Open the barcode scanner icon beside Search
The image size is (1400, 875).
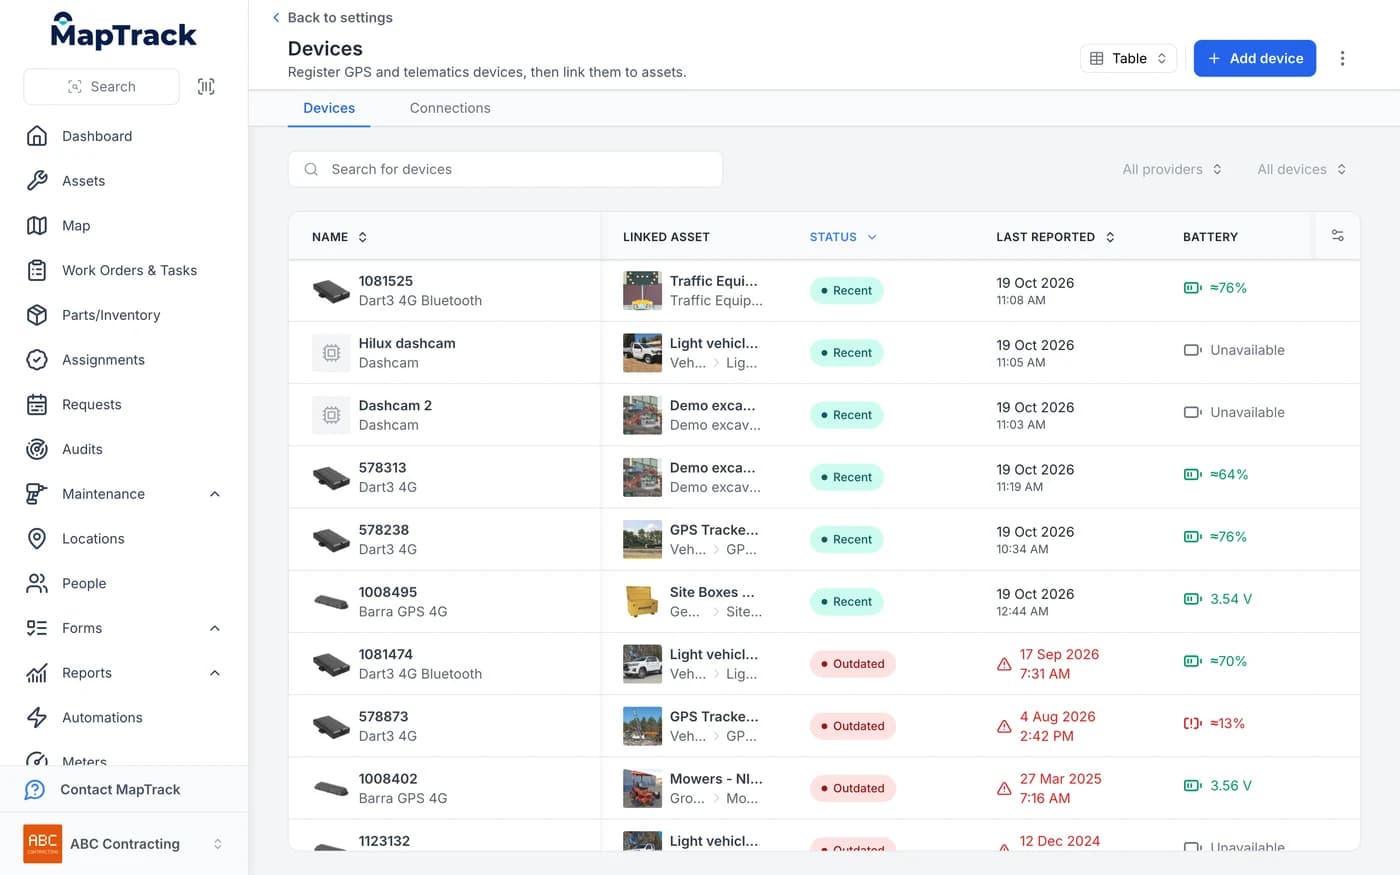coord(206,86)
